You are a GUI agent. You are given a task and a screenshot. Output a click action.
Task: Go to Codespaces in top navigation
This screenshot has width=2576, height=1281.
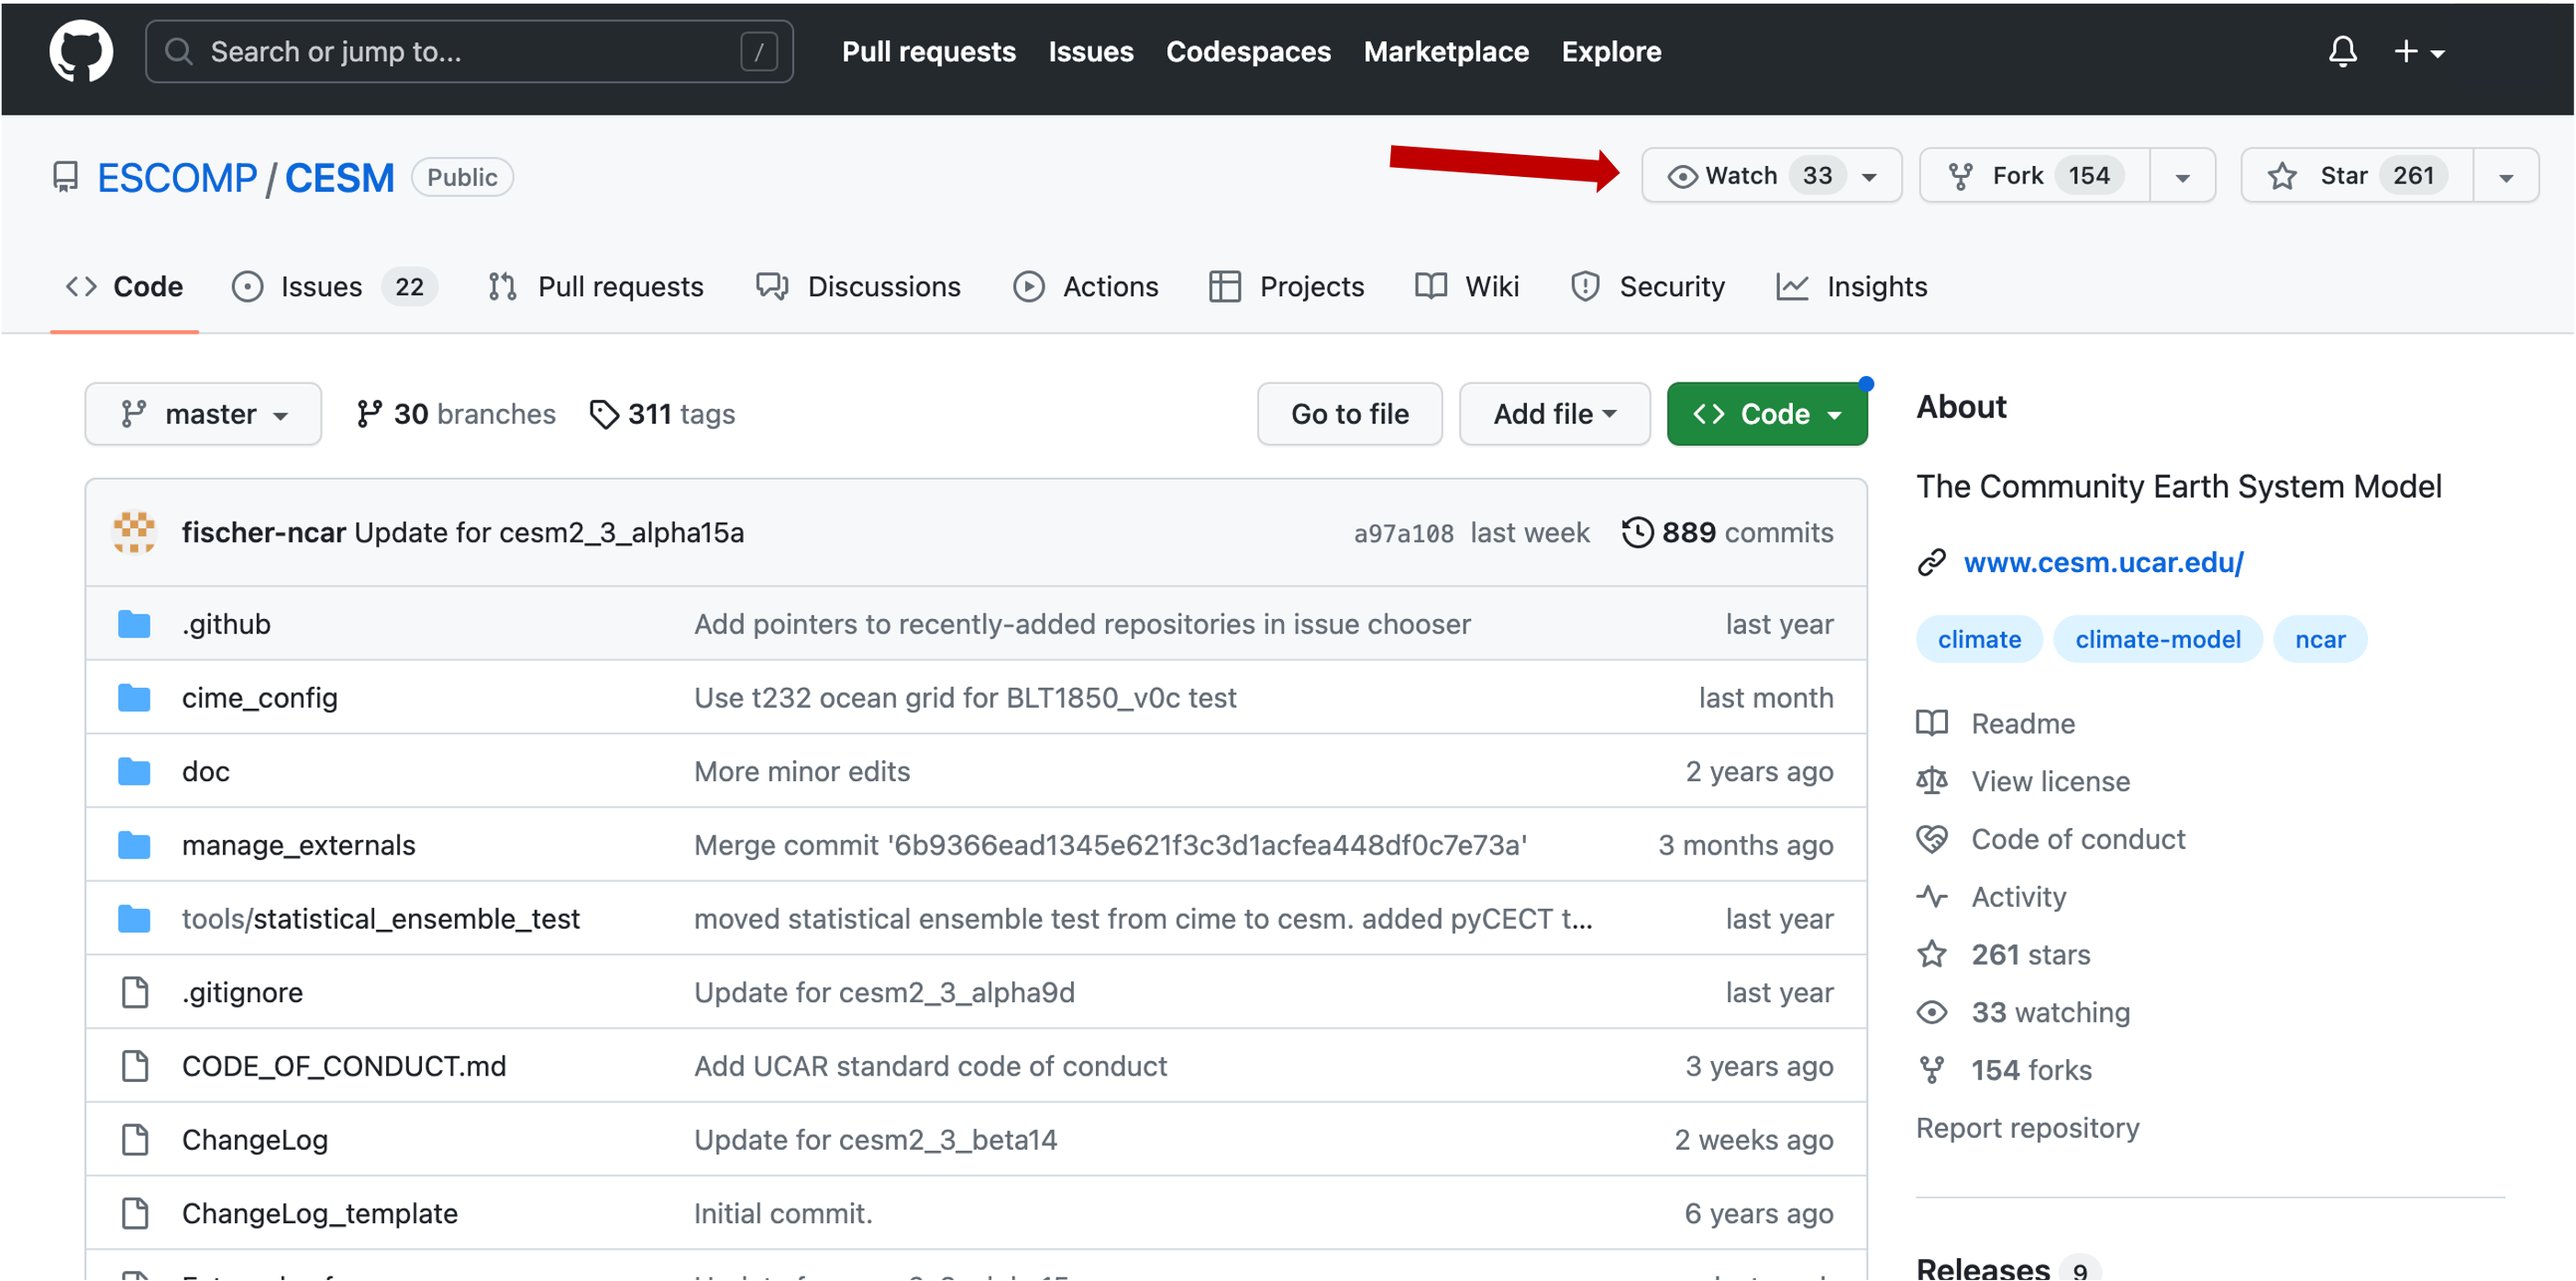pyautogui.click(x=1248, y=51)
